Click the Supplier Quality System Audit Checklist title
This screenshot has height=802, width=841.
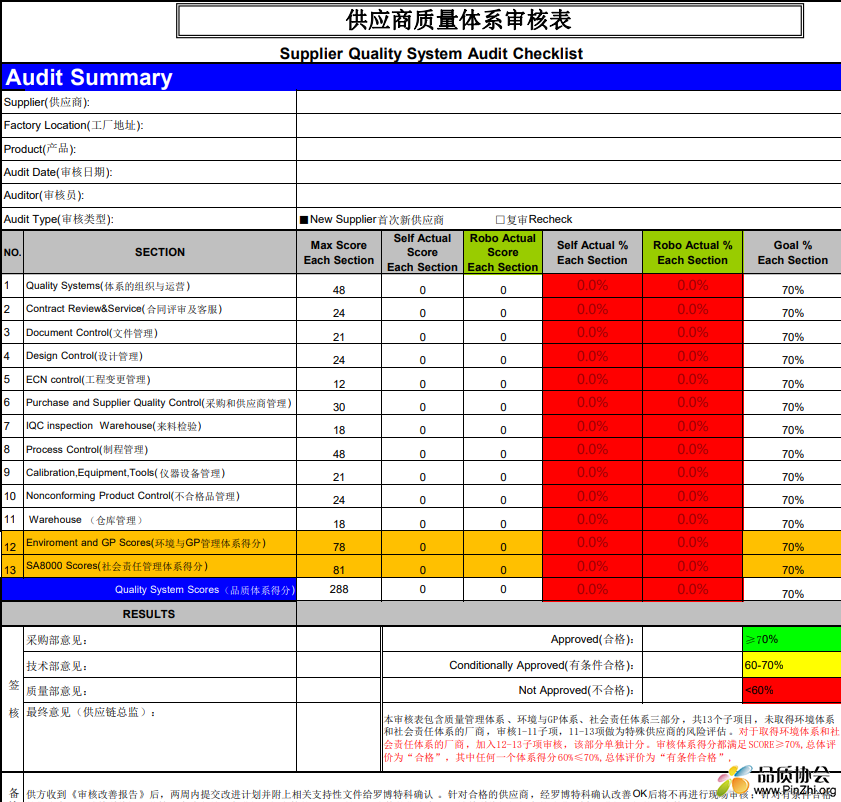coord(431,54)
